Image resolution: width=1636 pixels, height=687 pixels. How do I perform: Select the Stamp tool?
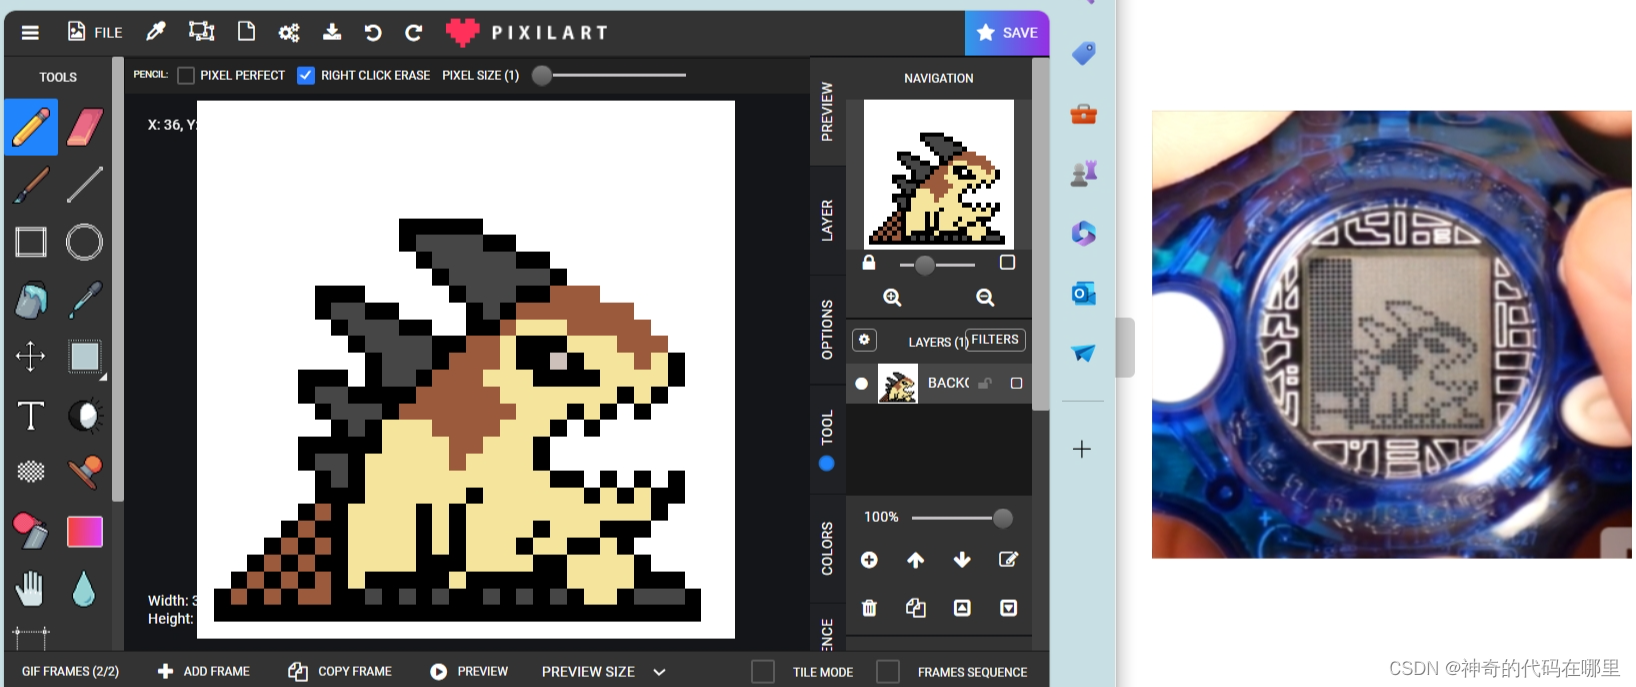pos(85,472)
